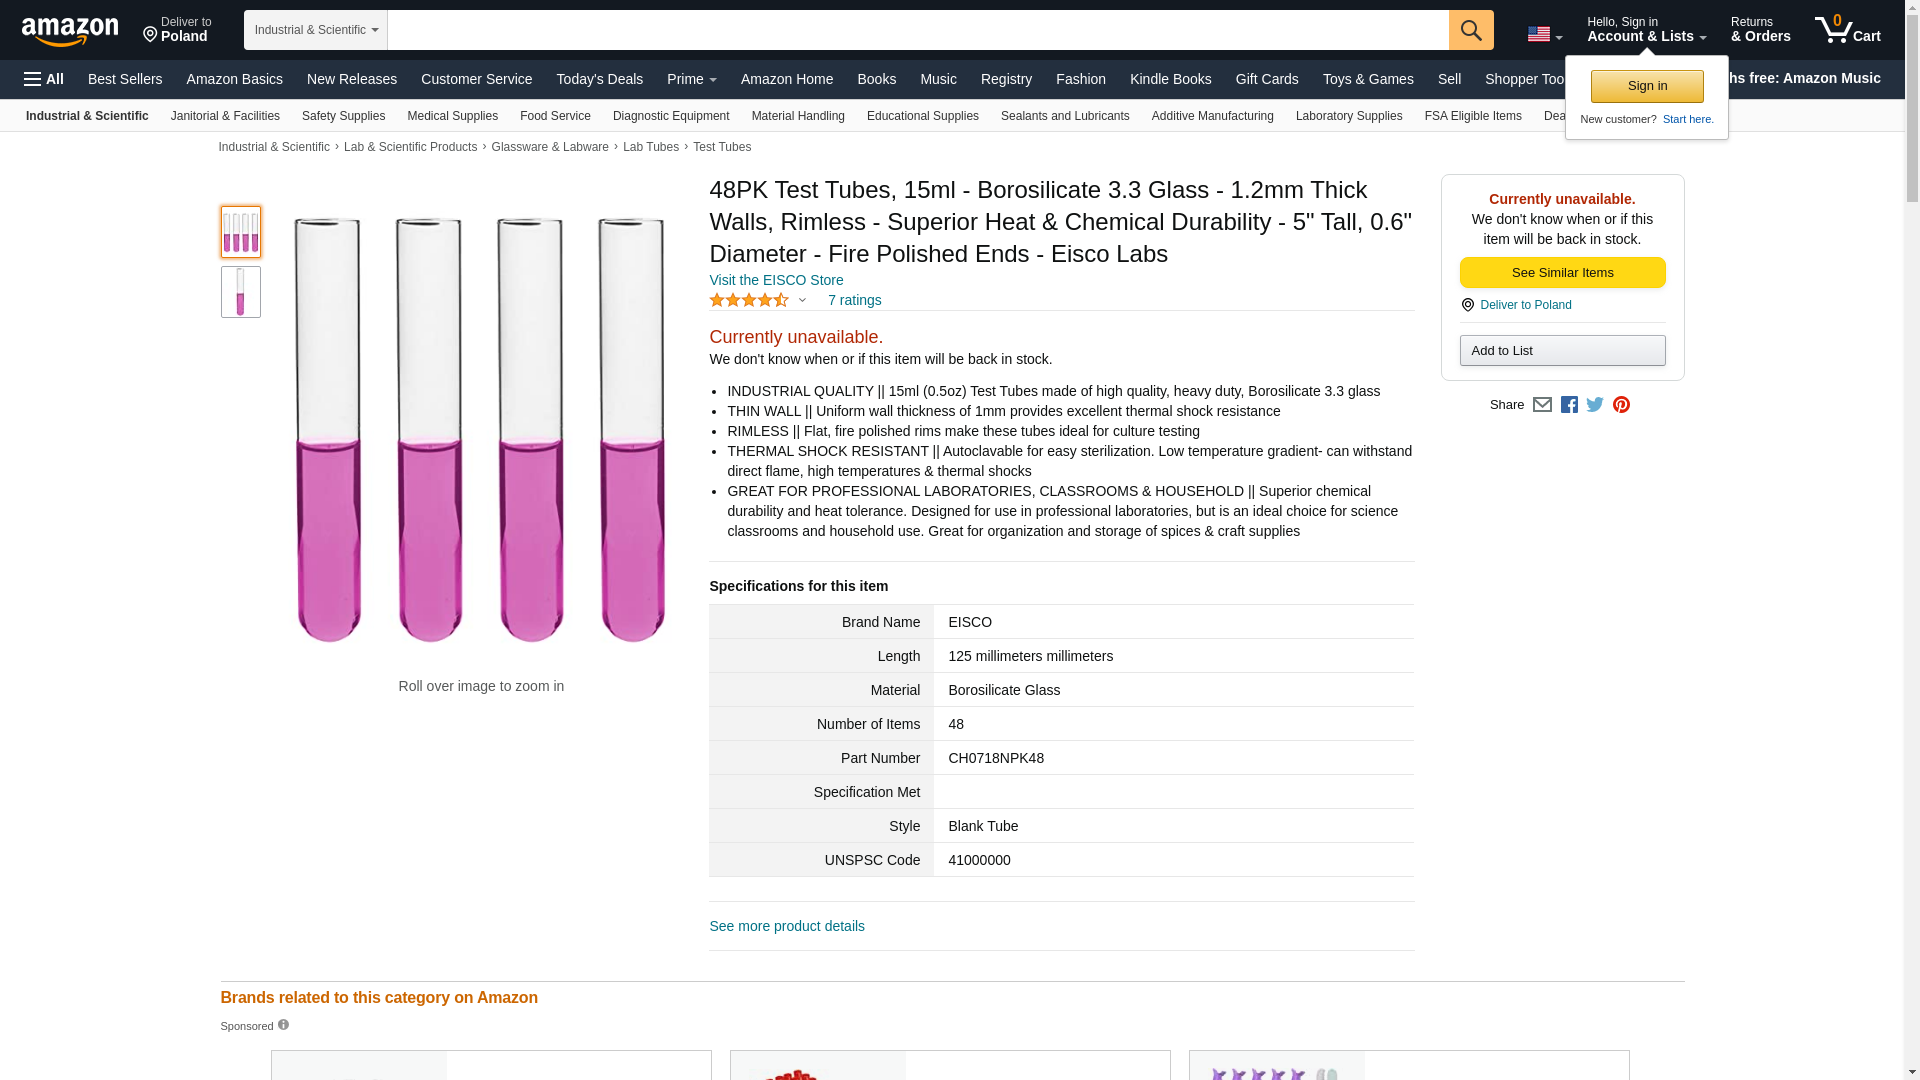Viewport: 1920px width, 1080px height.
Task: Expand the Industrial & Scientific search category dropdown
Action: 316,30
